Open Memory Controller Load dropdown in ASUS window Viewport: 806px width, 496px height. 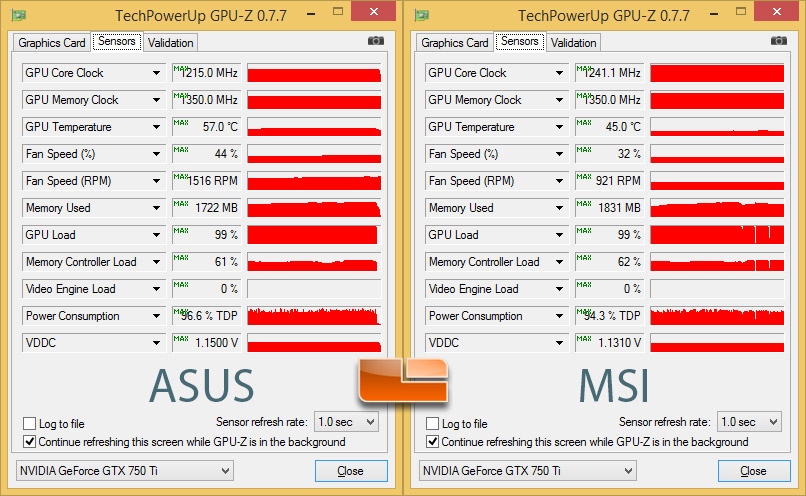[94, 262]
